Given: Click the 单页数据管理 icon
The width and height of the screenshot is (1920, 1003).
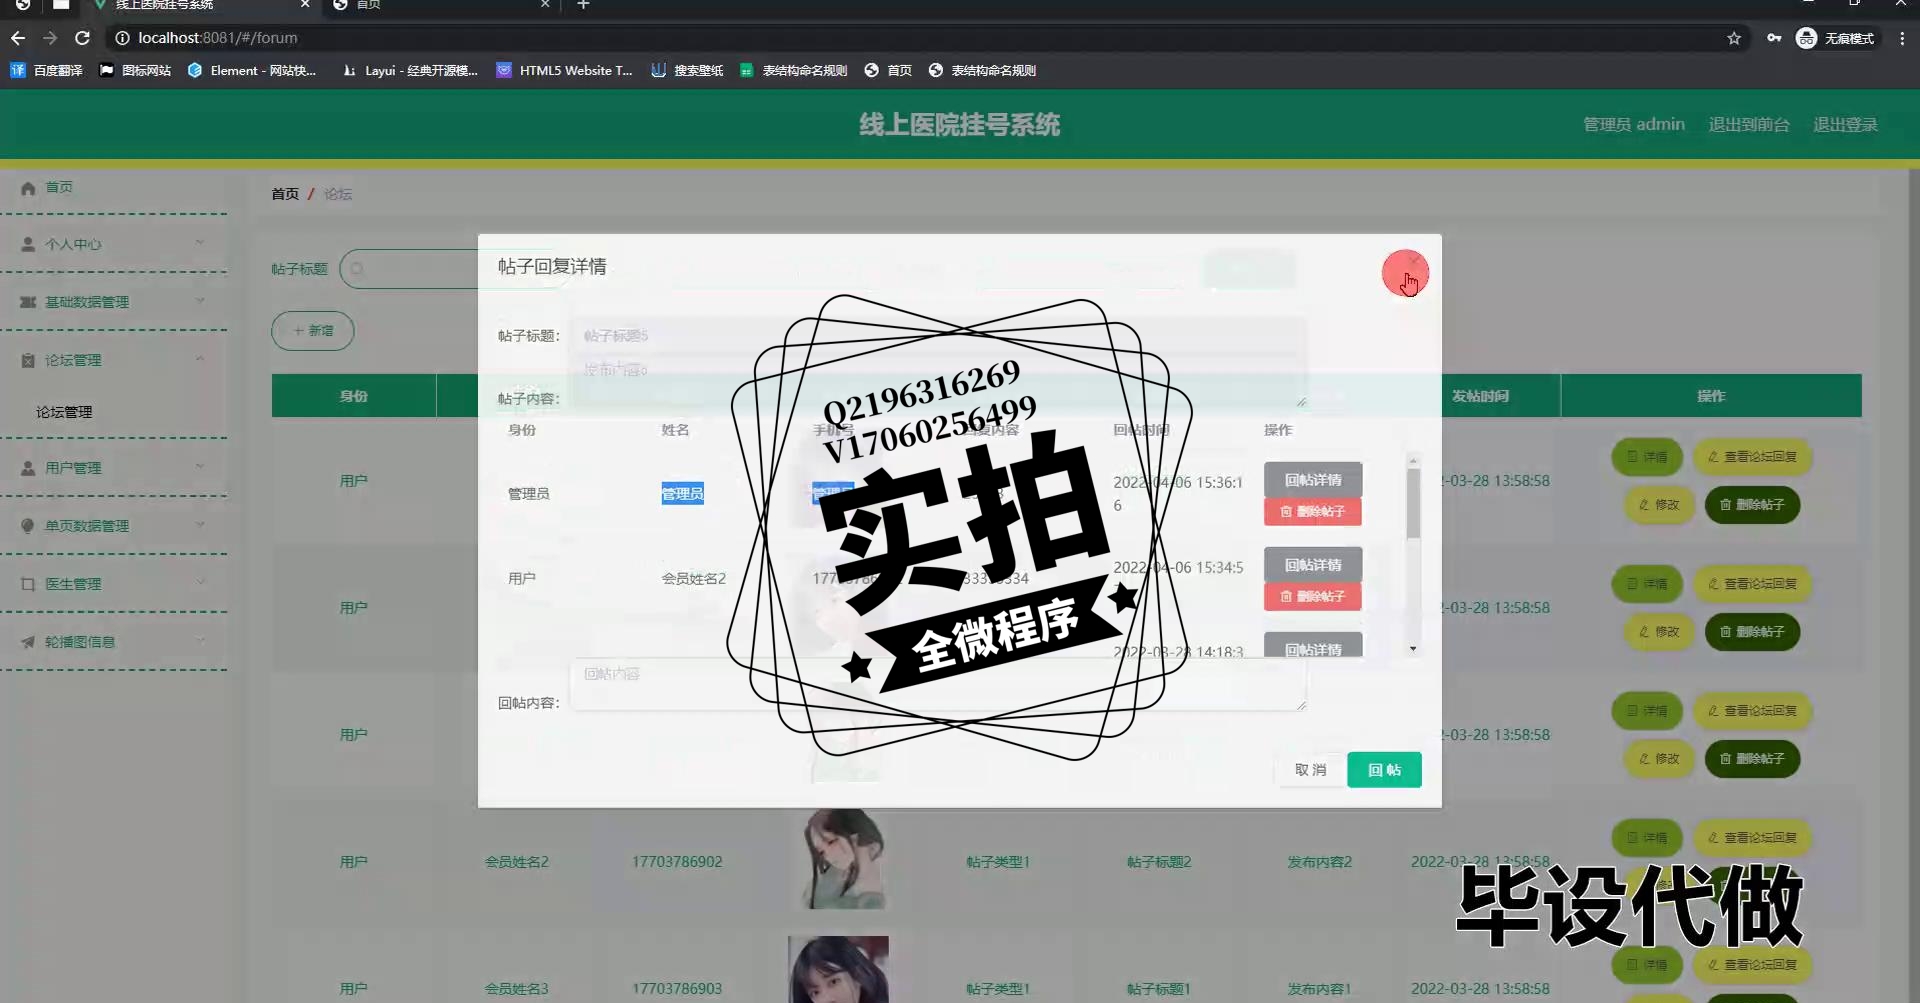Looking at the screenshot, I should [28, 526].
